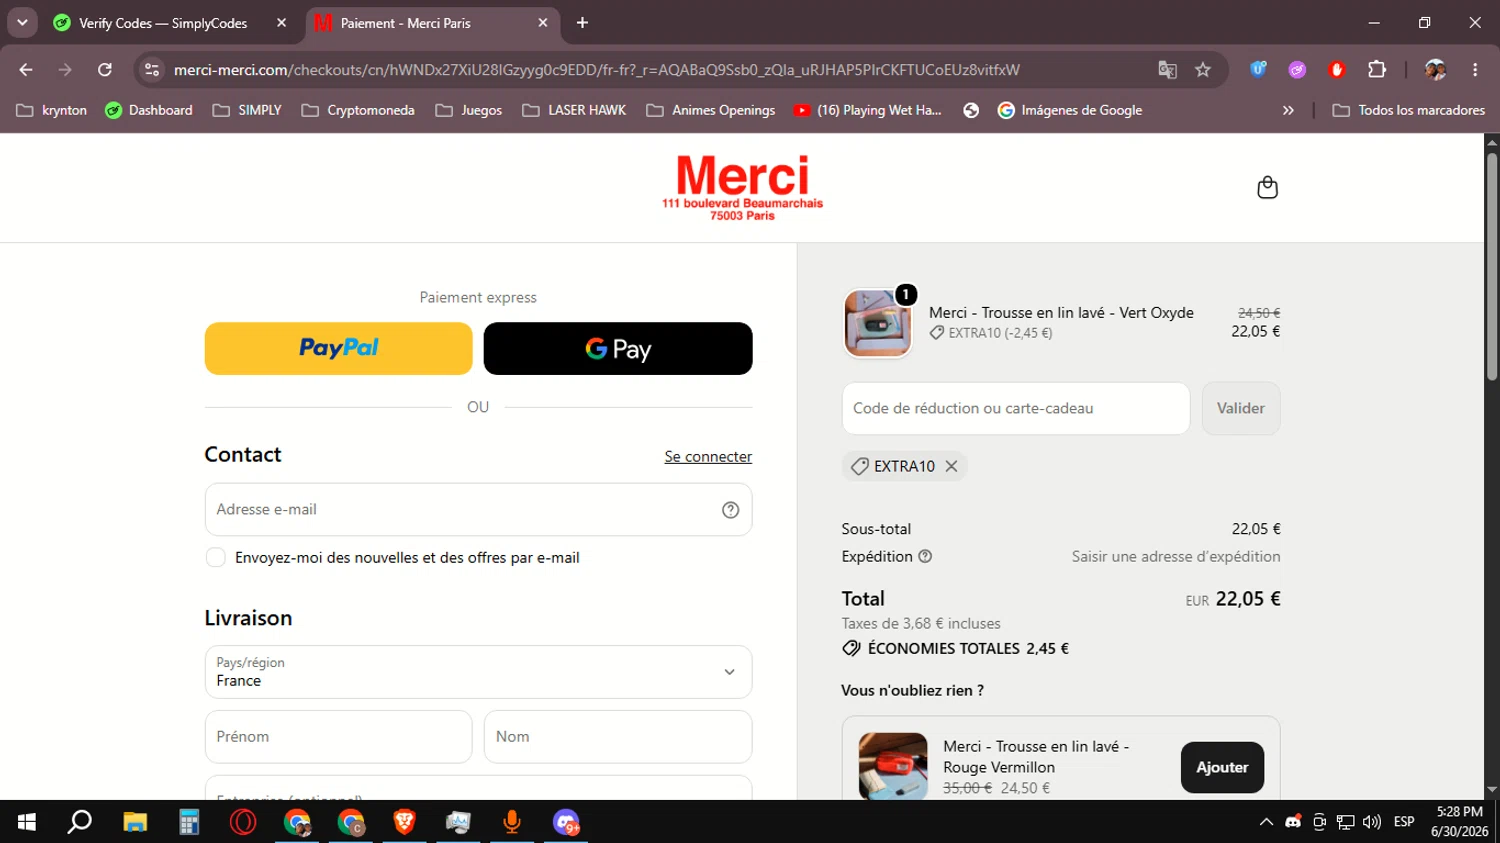Image resolution: width=1500 pixels, height=843 pixels.
Task: Open the SIMPLY bookmark folder
Action: (x=247, y=111)
